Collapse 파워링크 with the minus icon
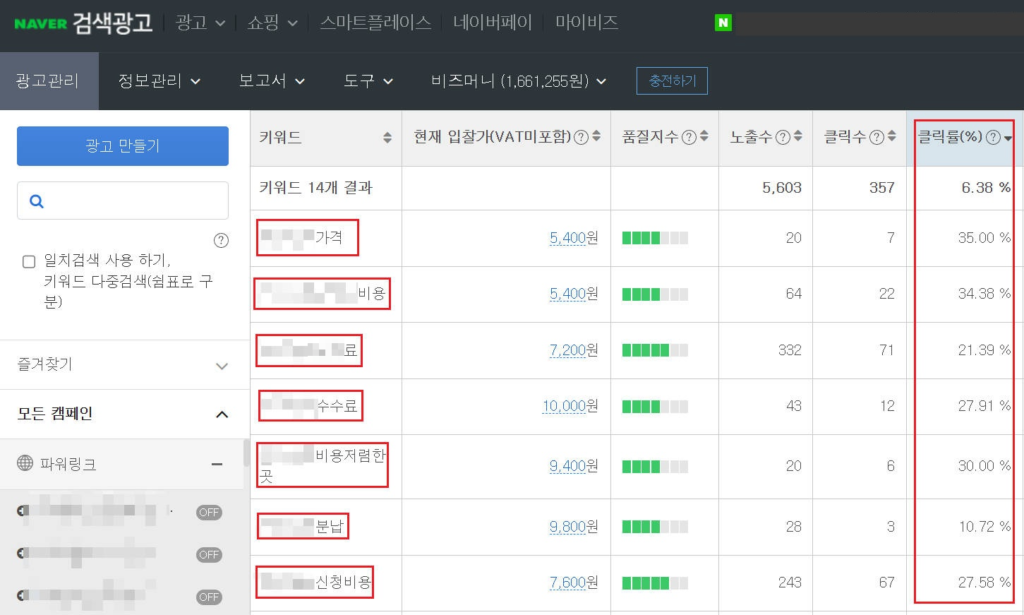The width and height of the screenshot is (1024, 615). click(217, 464)
